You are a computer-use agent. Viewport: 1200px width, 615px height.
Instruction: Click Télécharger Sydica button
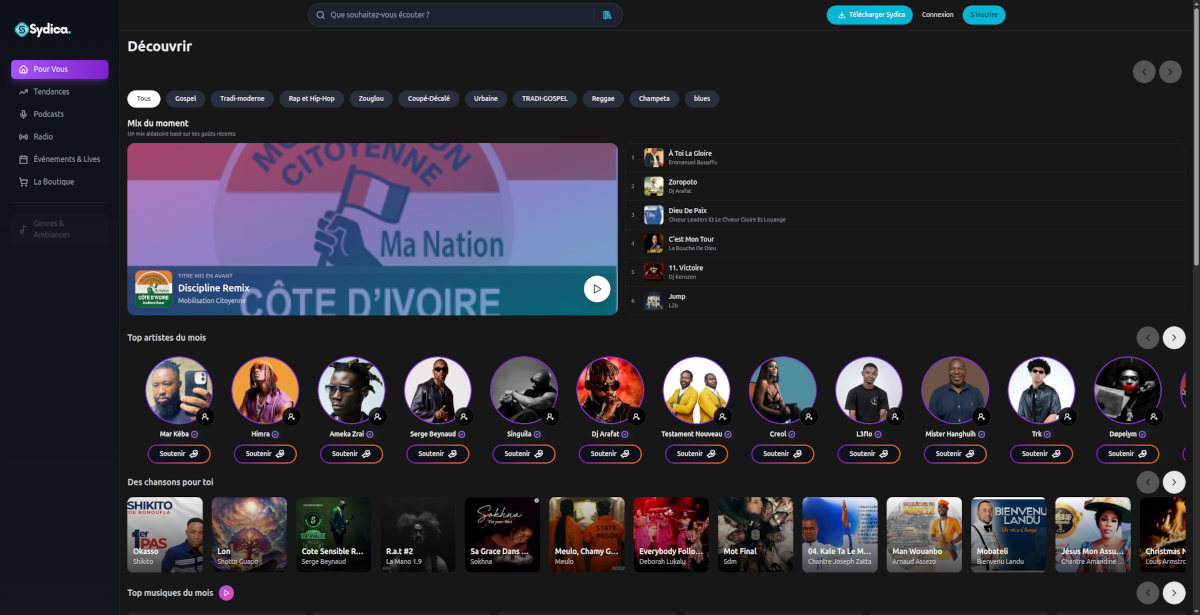[869, 15]
